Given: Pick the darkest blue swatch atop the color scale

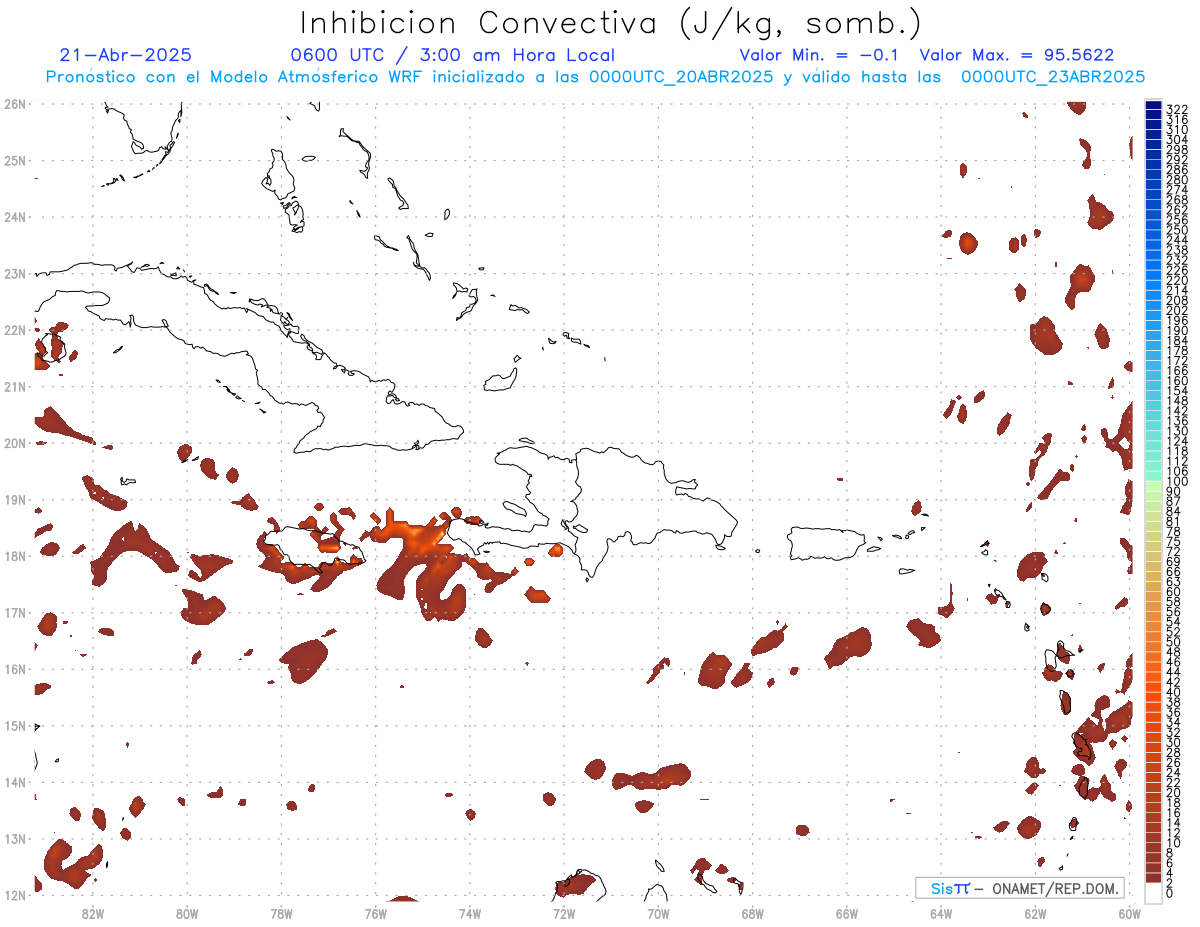Looking at the screenshot, I should coord(1153,105).
